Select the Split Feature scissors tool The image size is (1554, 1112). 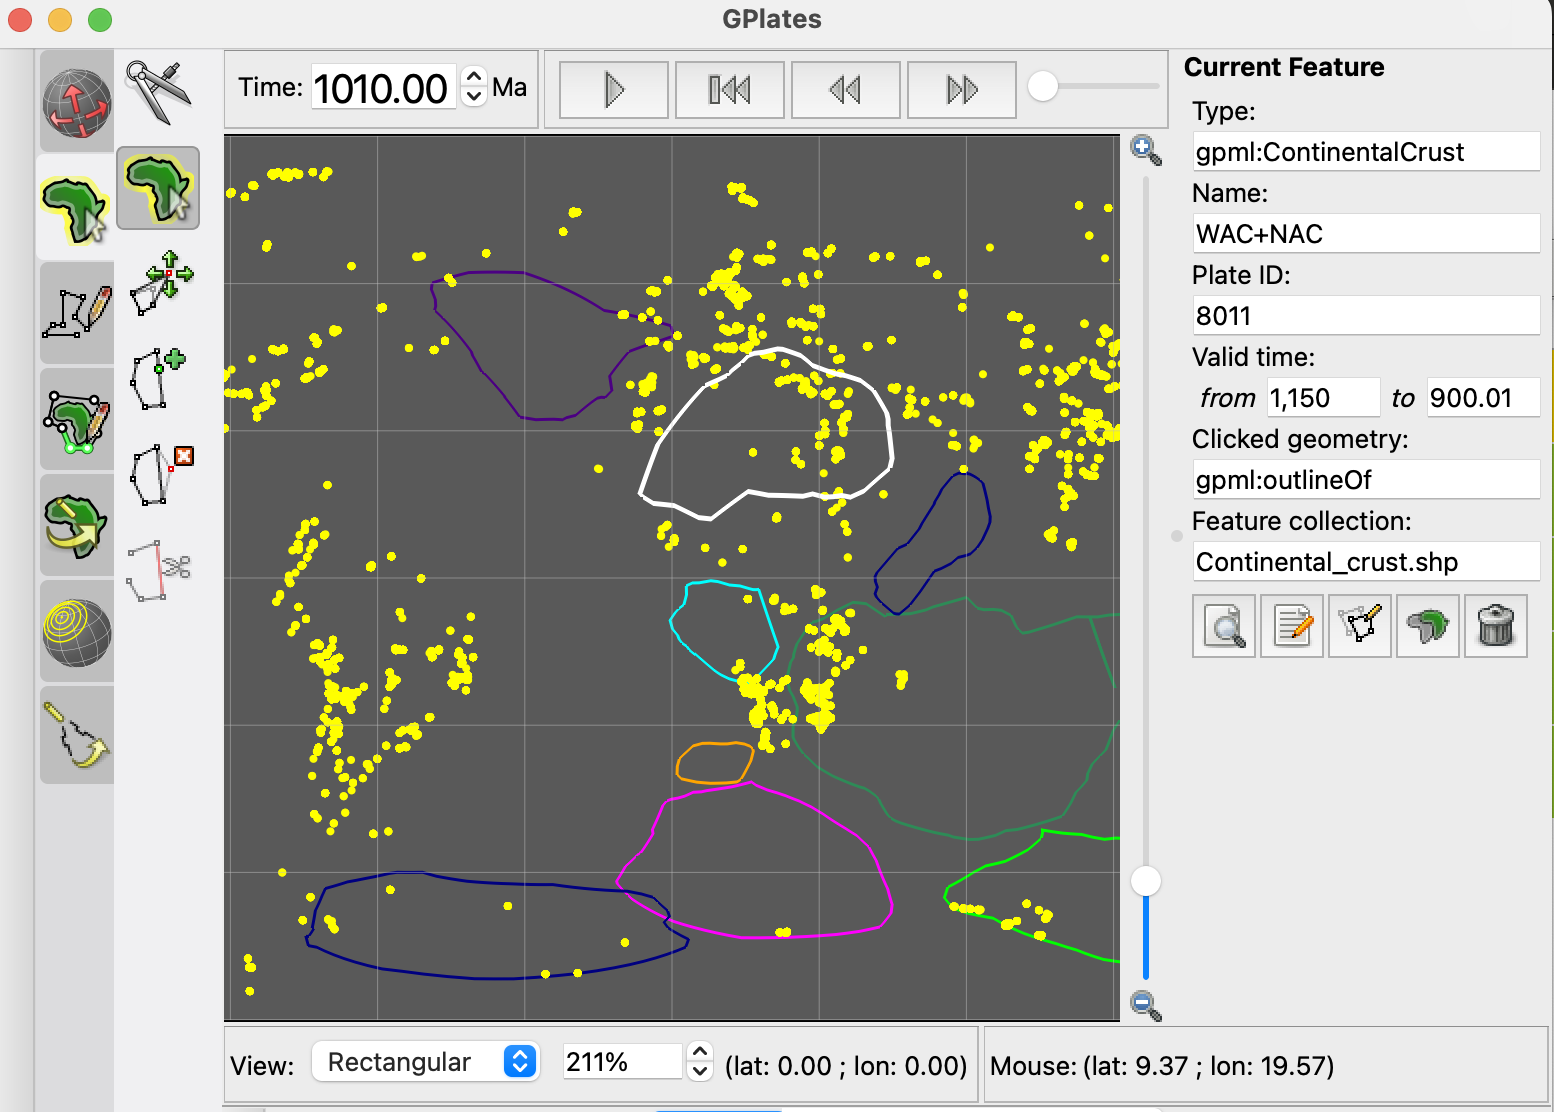pos(158,571)
